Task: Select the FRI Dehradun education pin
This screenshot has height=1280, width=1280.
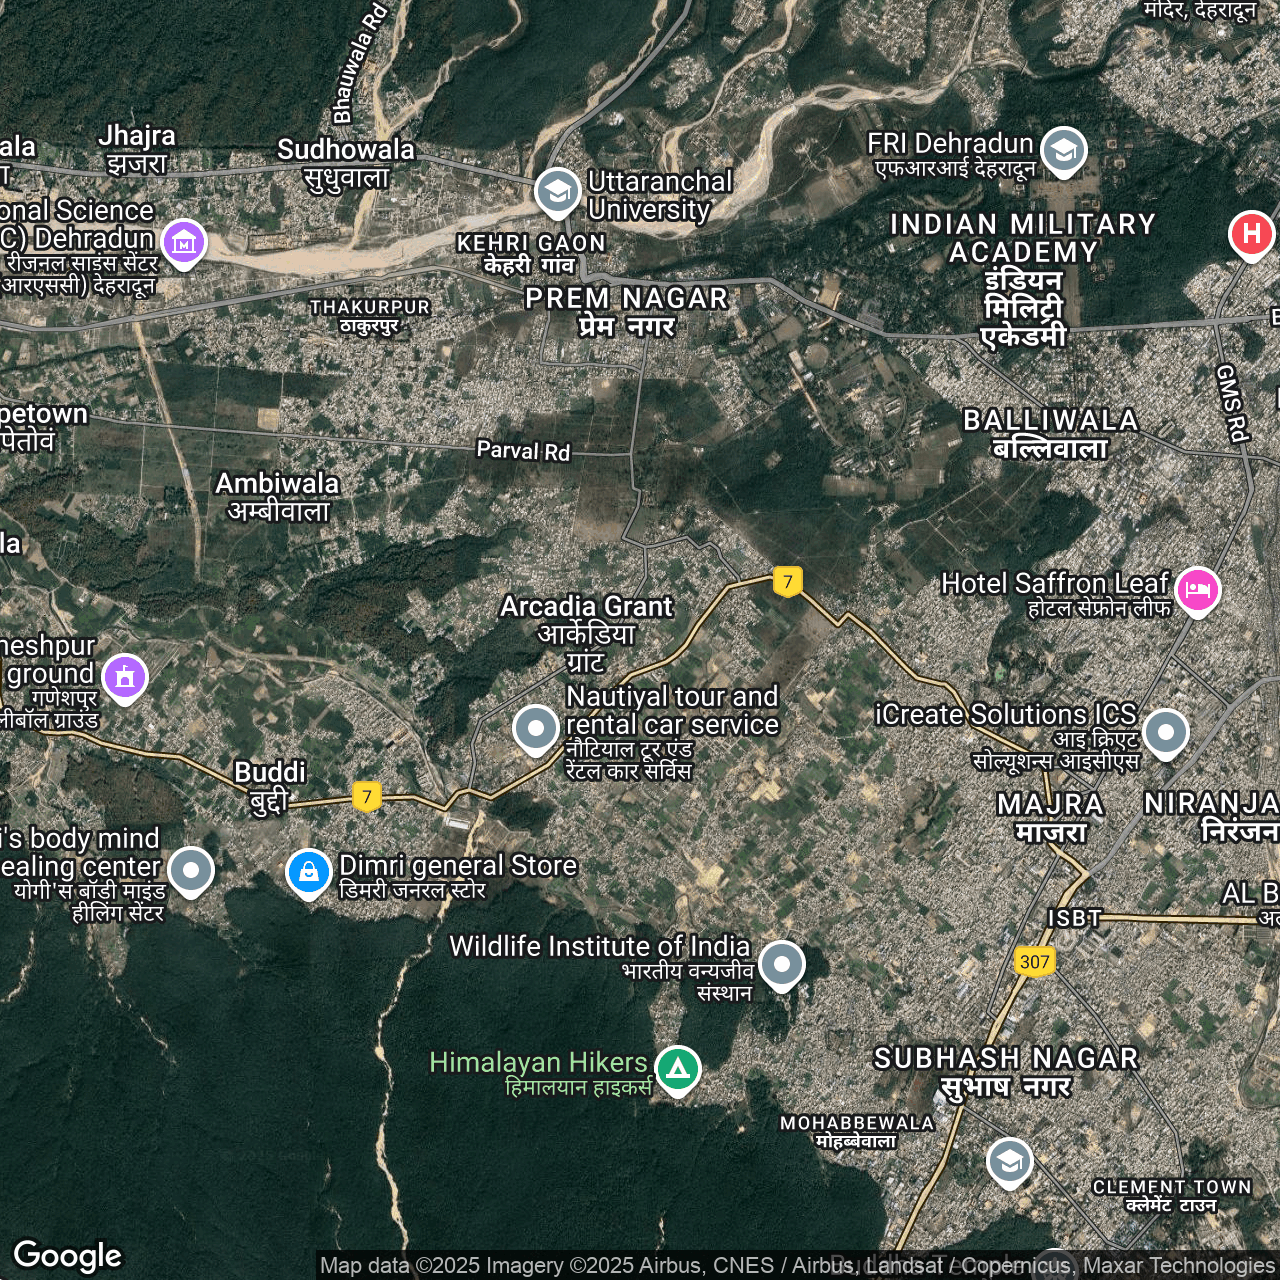Action: click(x=1063, y=150)
